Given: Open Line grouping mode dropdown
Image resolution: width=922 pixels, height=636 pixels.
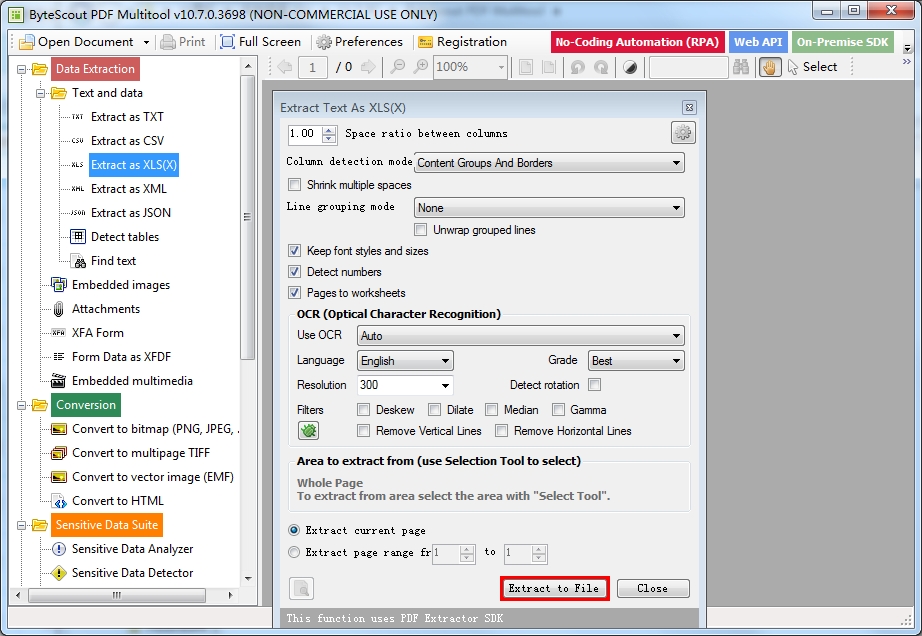Looking at the screenshot, I should [549, 208].
